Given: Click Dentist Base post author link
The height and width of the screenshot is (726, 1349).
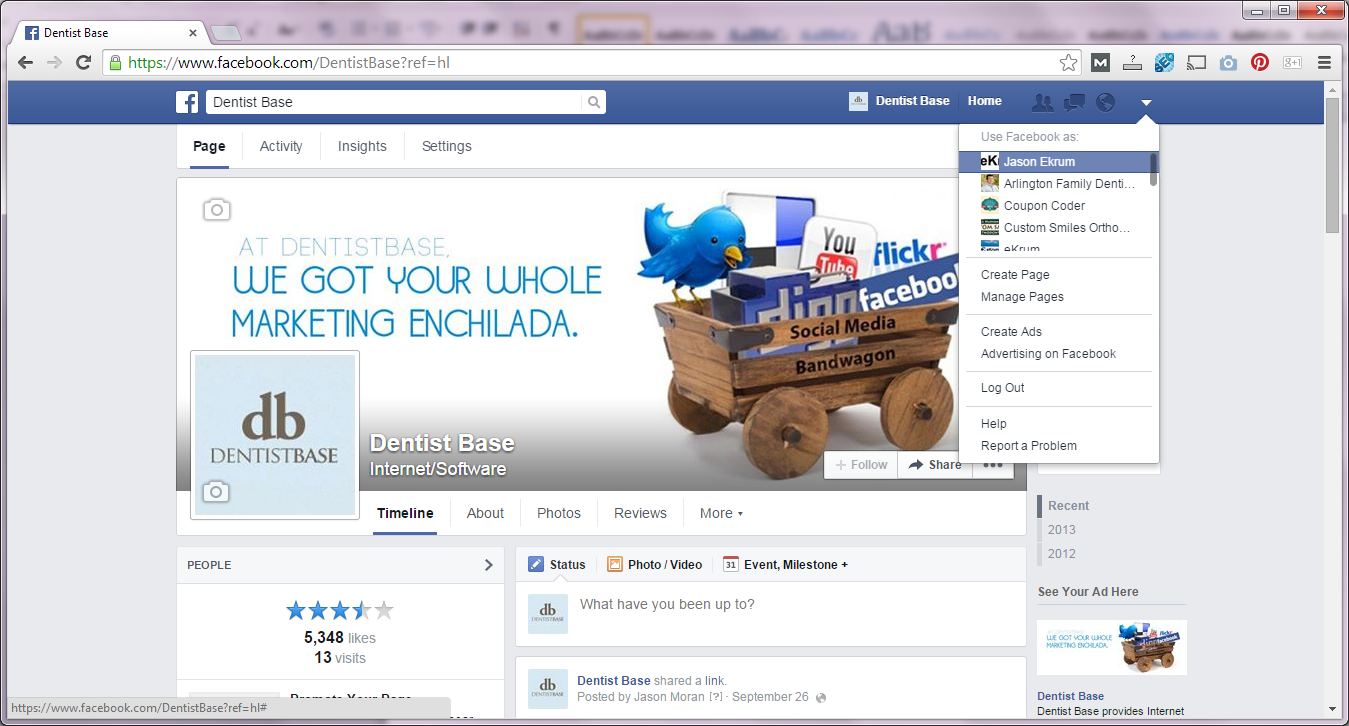Looking at the screenshot, I should coord(613,681).
